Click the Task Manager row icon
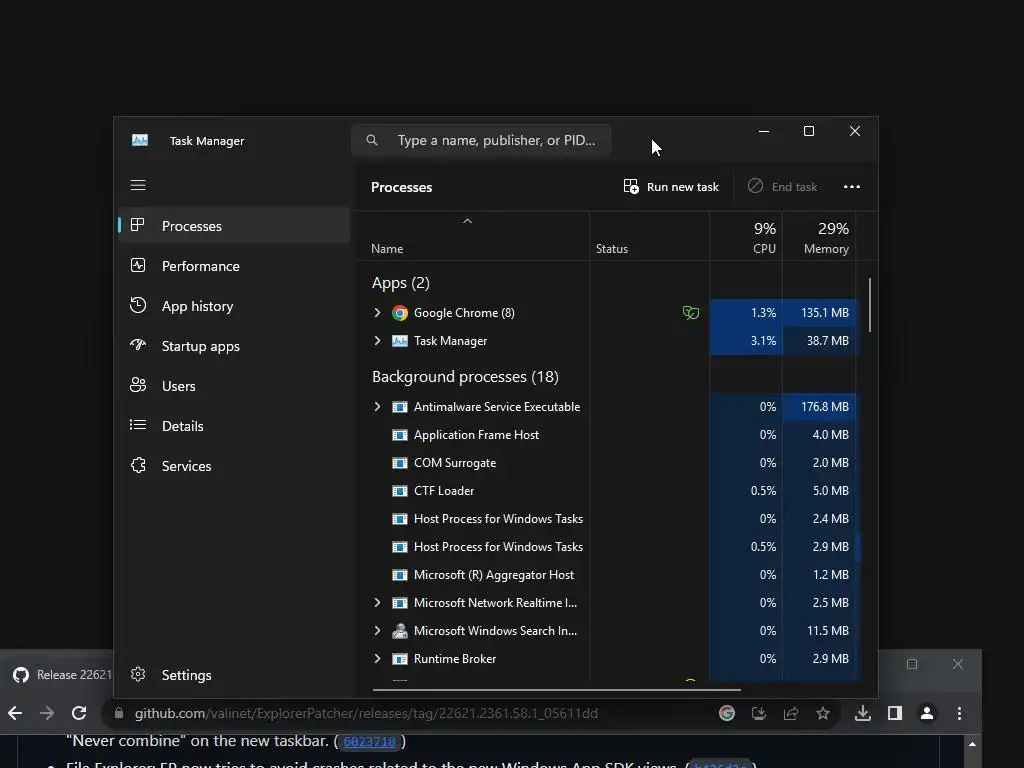Image resolution: width=1024 pixels, height=768 pixels. click(x=400, y=341)
